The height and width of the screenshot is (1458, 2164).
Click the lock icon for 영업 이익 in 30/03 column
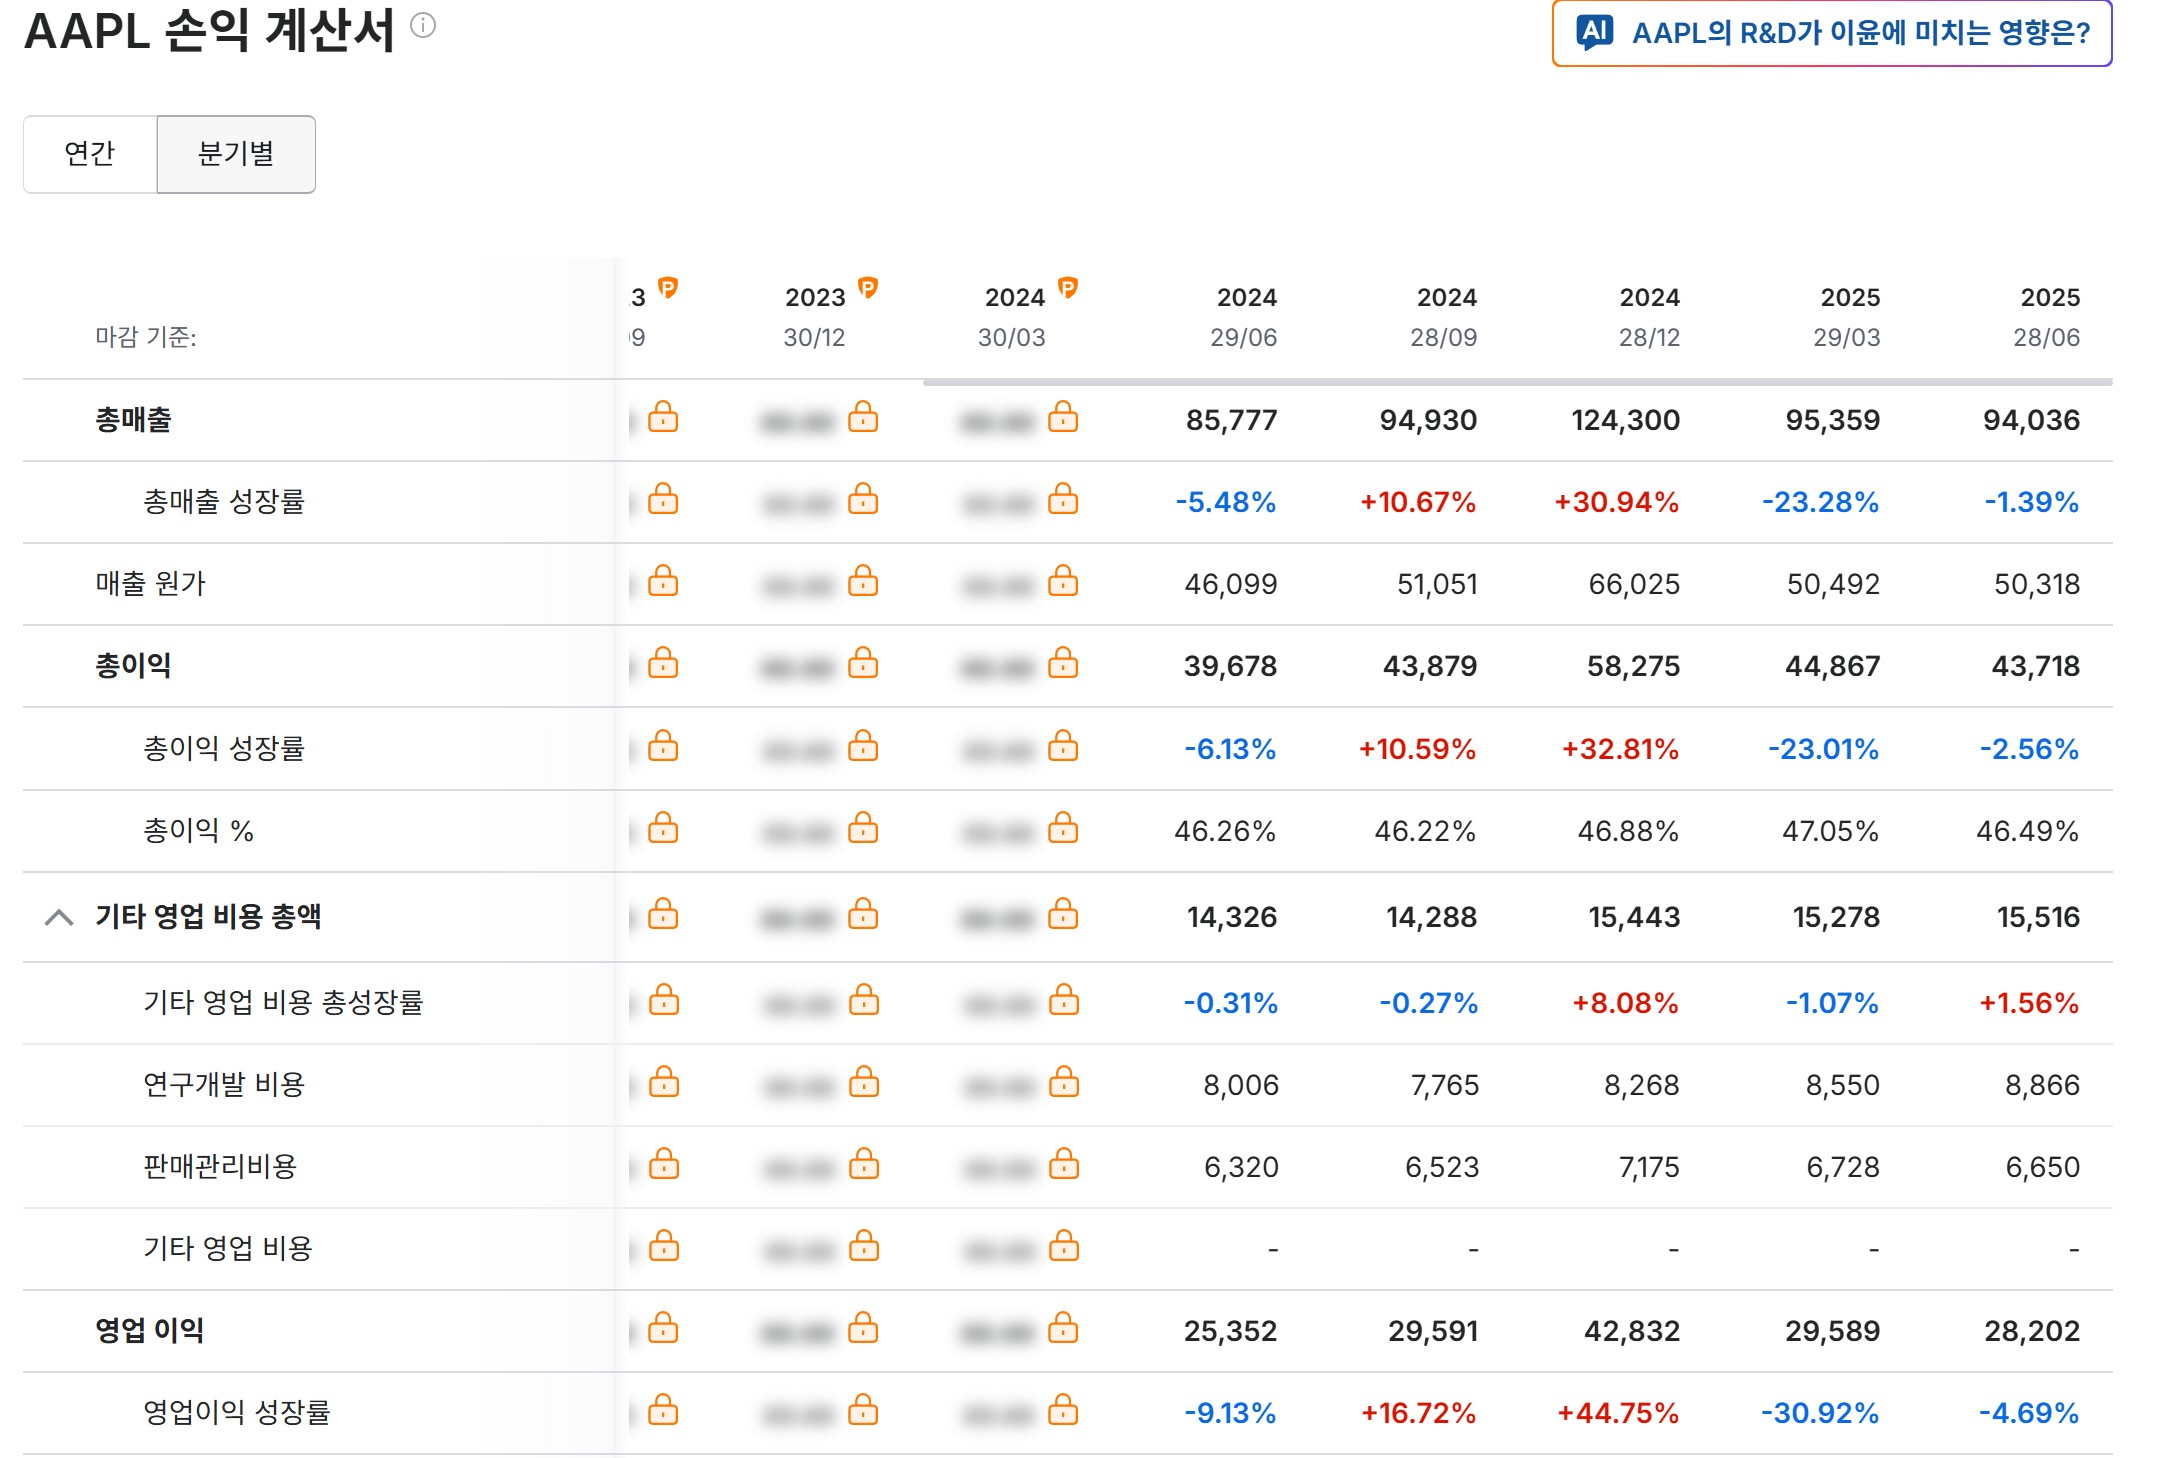point(1063,1327)
